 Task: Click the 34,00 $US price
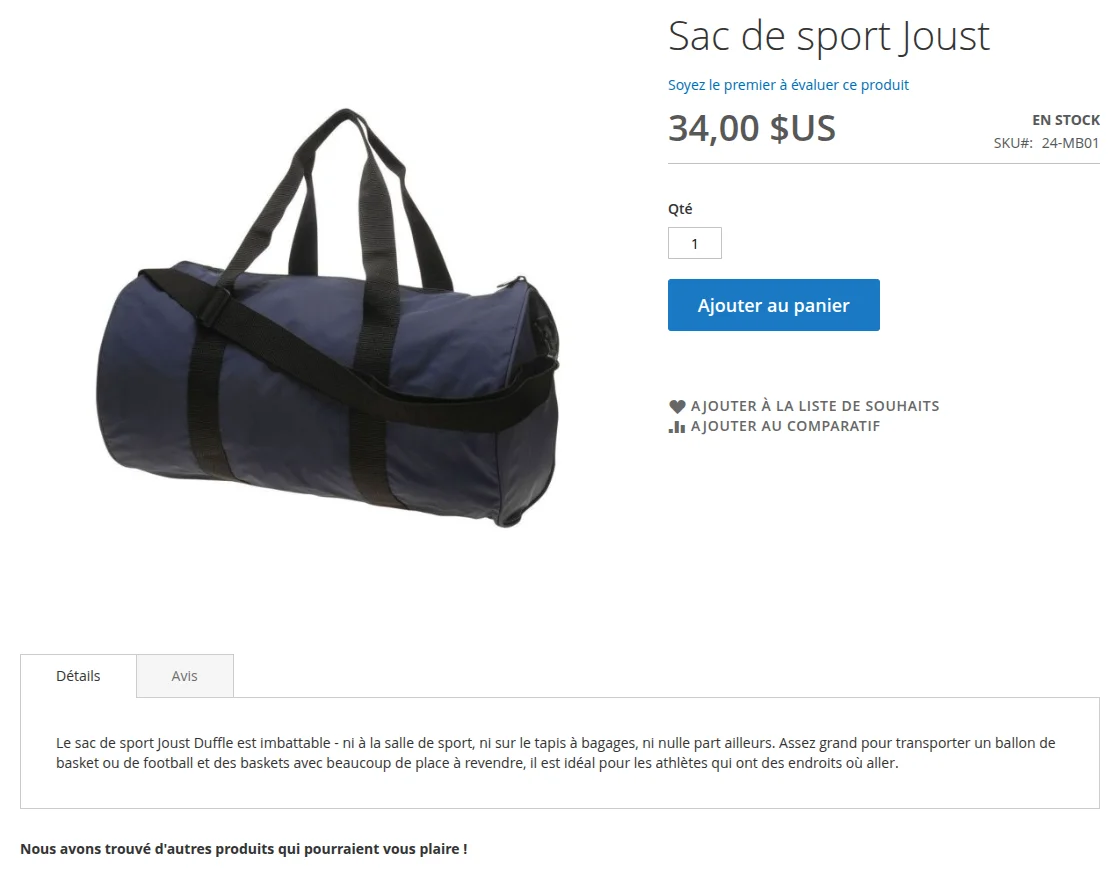click(x=751, y=129)
